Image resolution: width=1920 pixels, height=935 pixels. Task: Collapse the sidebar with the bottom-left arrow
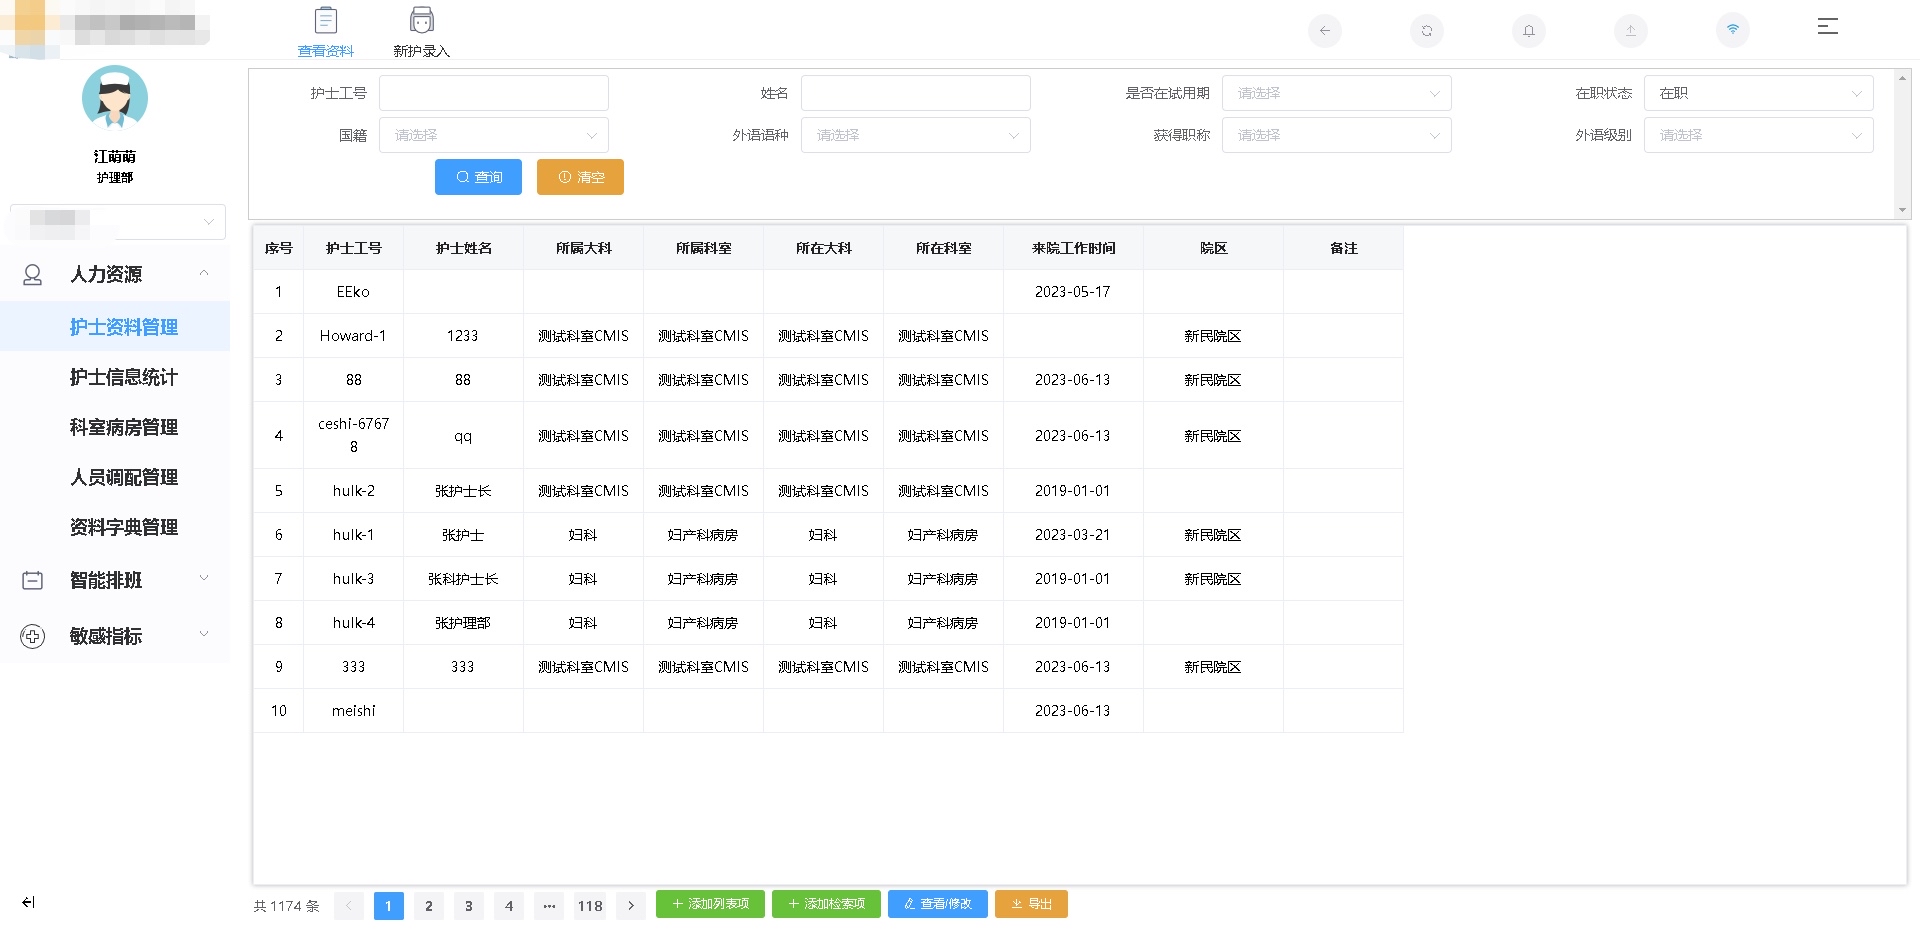(x=29, y=902)
